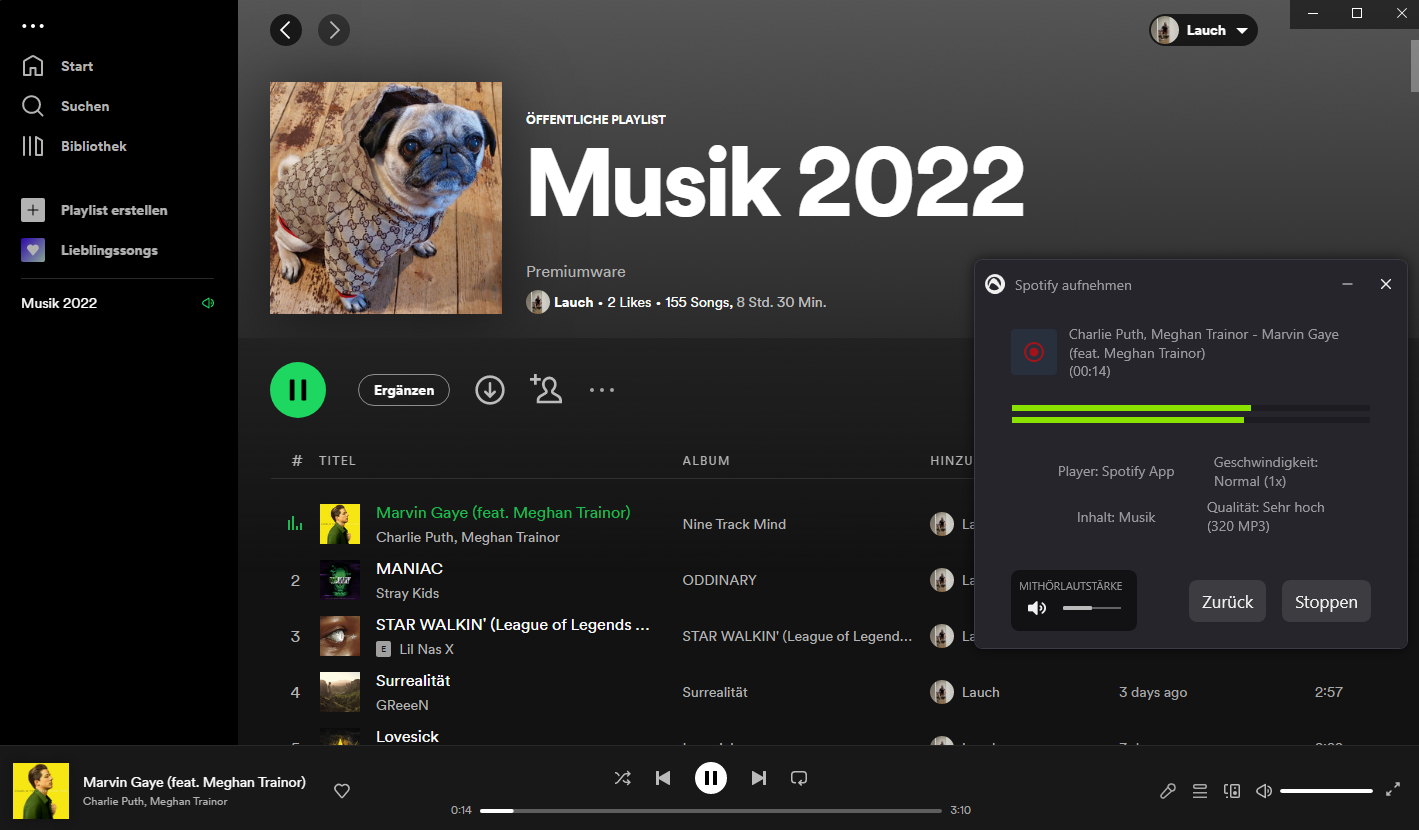Screen dimensions: 1419x830
Task: Click the Qualität: Sehr hoch text
Action: point(1266,517)
